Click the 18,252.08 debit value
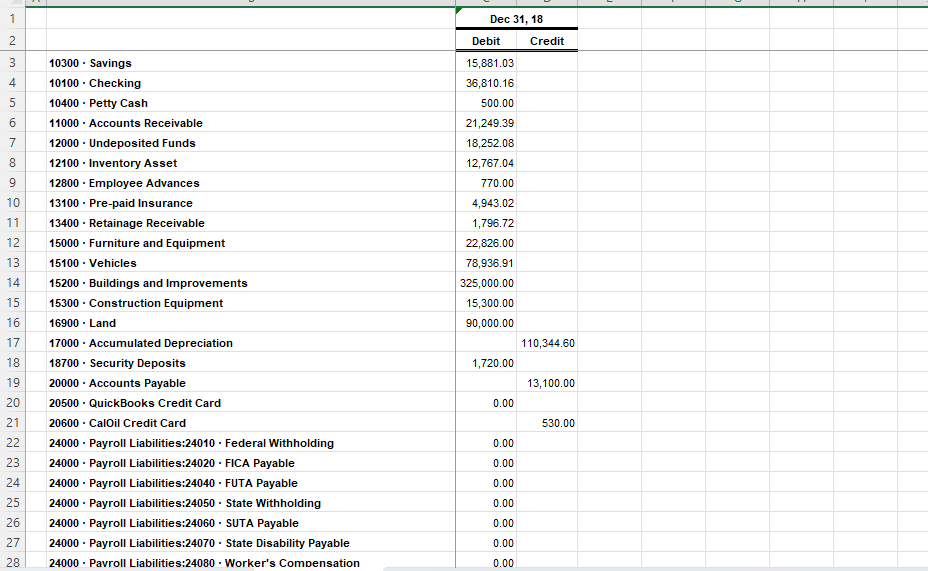928x571 pixels. click(x=489, y=143)
